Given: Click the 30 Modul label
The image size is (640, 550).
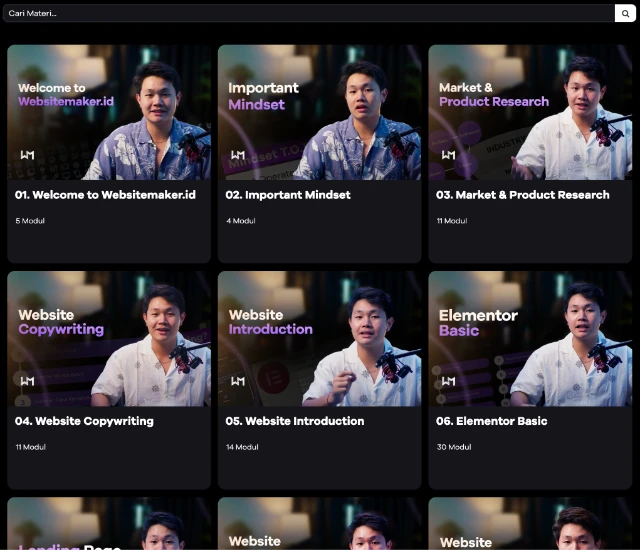Looking at the screenshot, I should click(x=454, y=447).
